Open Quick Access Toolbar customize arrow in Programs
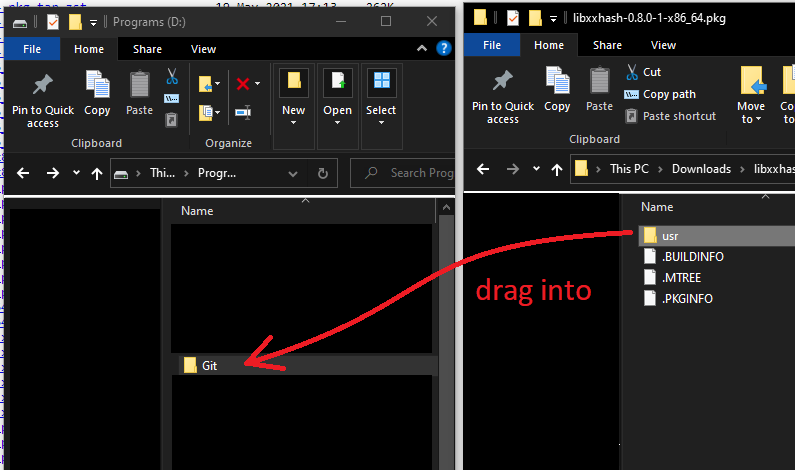Image resolution: width=795 pixels, height=470 pixels. click(x=93, y=22)
